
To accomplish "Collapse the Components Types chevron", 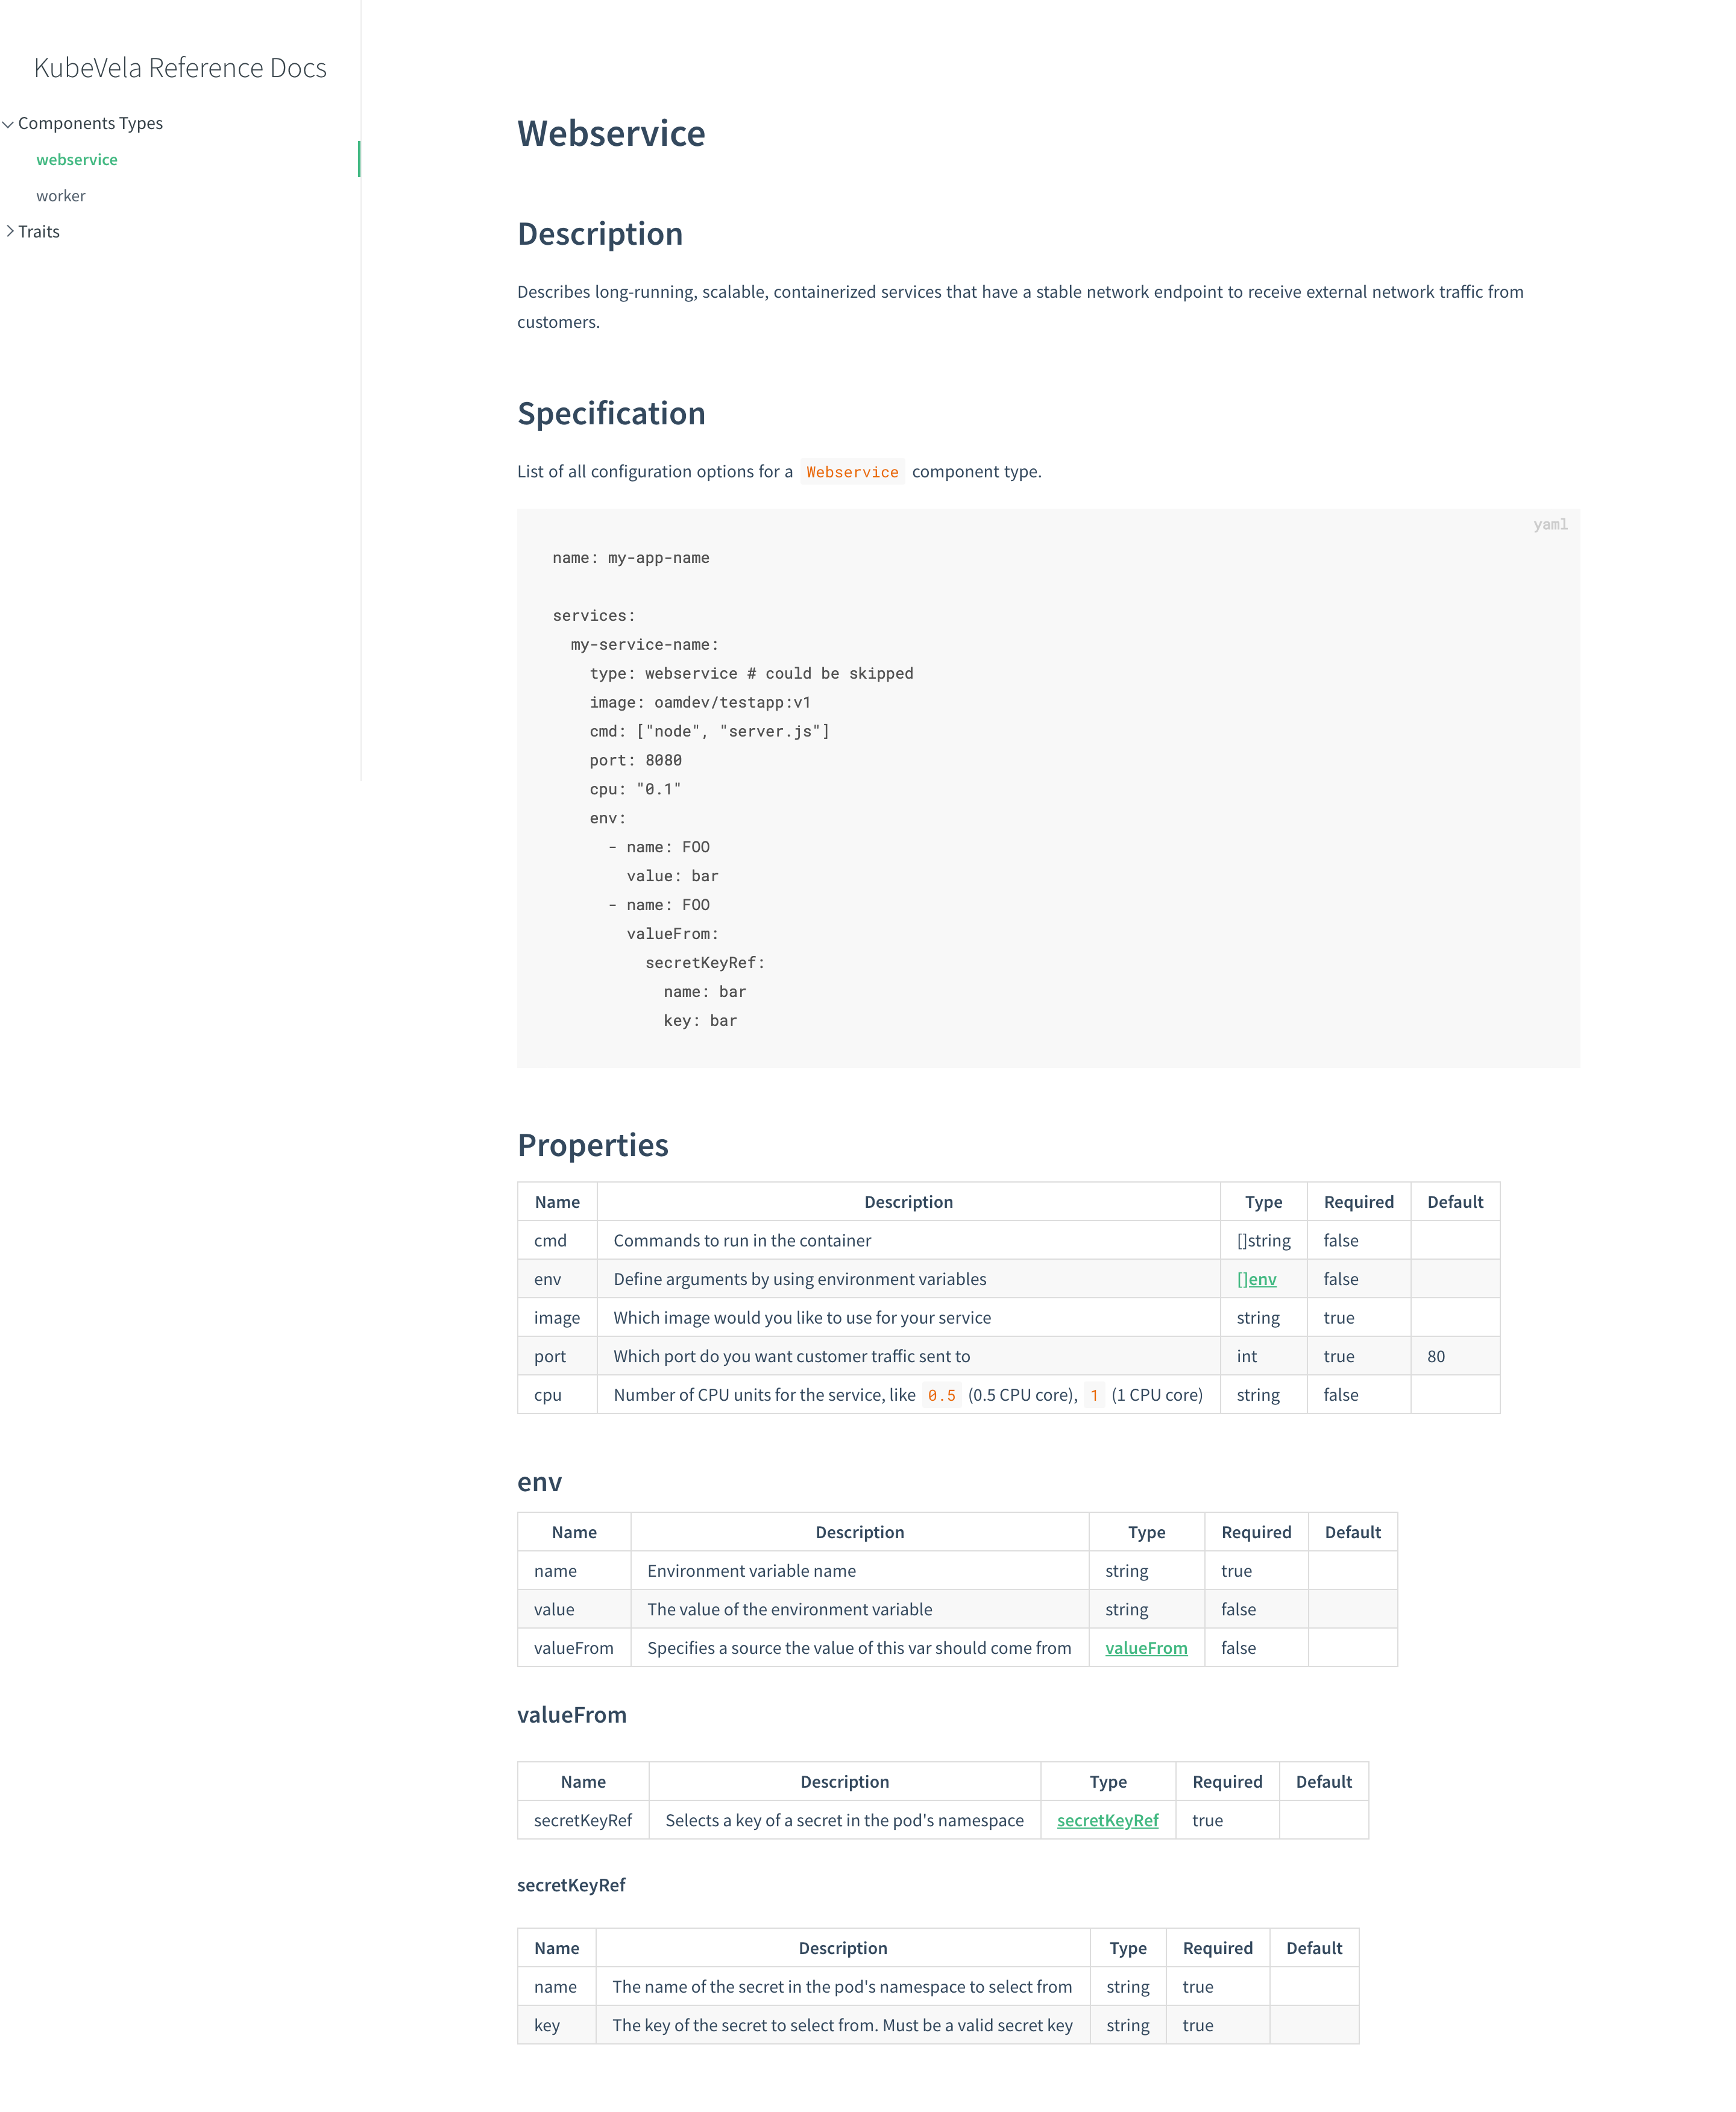I will tap(8, 124).
